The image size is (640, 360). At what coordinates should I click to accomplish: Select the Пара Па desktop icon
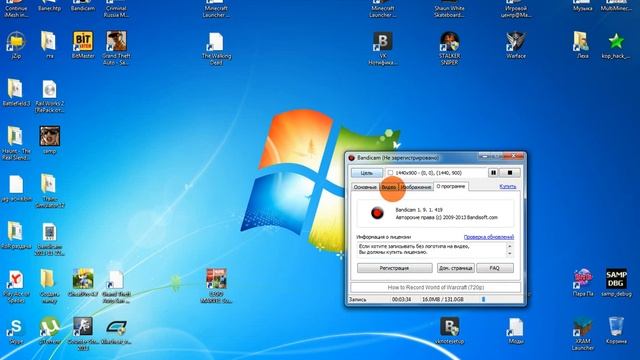(x=582, y=282)
